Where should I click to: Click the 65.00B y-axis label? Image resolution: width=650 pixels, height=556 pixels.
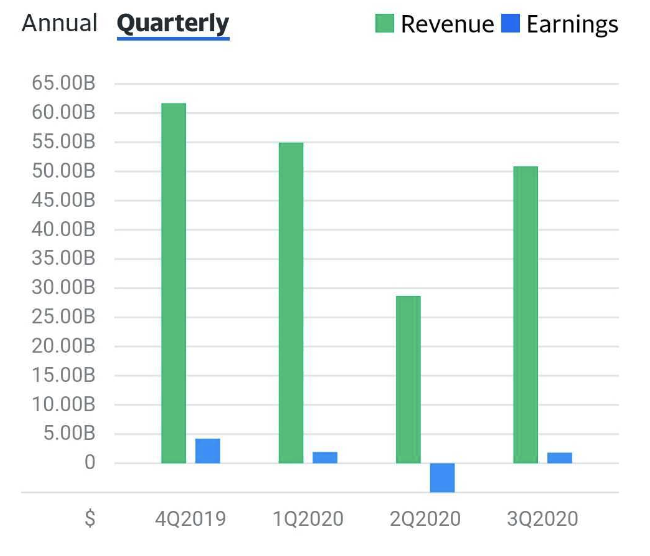(x=63, y=83)
